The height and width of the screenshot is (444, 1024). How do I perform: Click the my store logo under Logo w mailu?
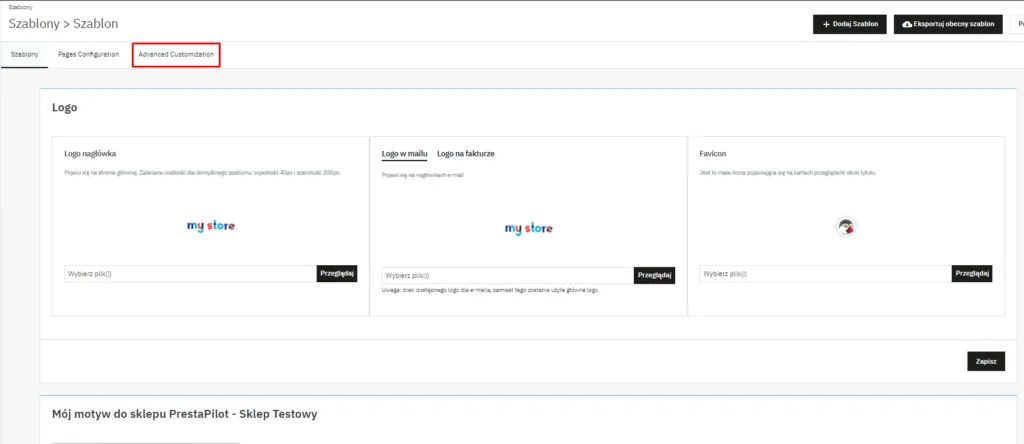click(x=528, y=228)
